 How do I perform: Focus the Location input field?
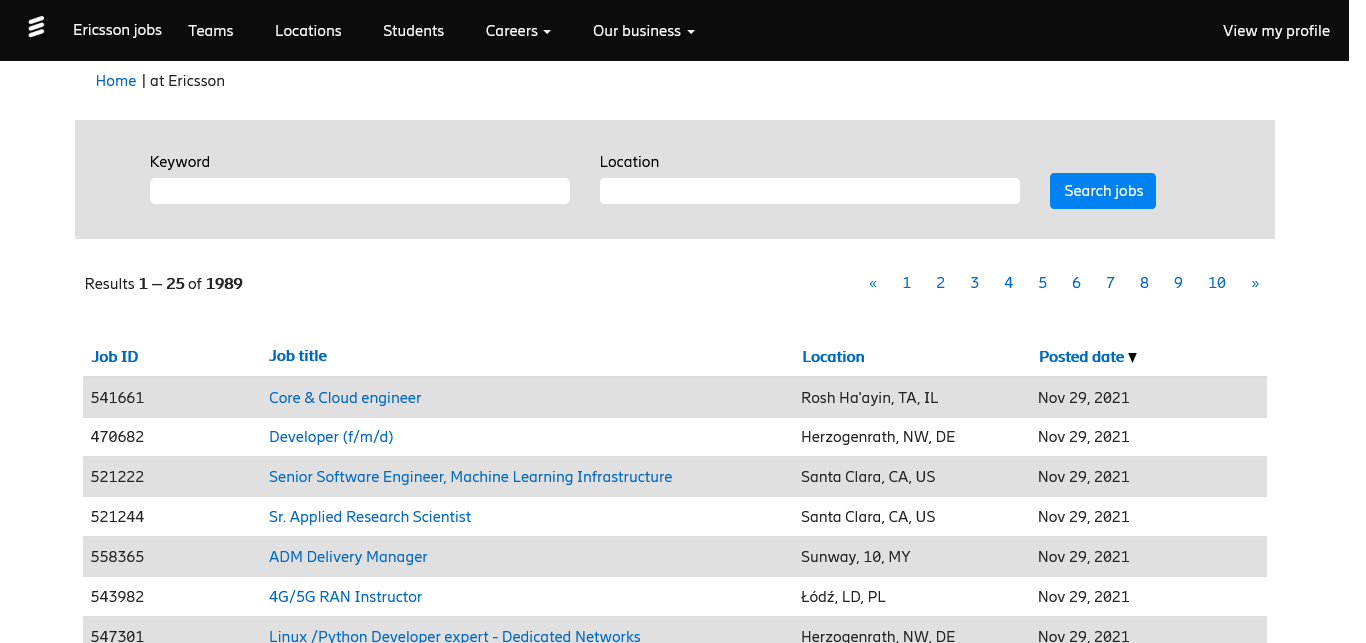tap(810, 191)
